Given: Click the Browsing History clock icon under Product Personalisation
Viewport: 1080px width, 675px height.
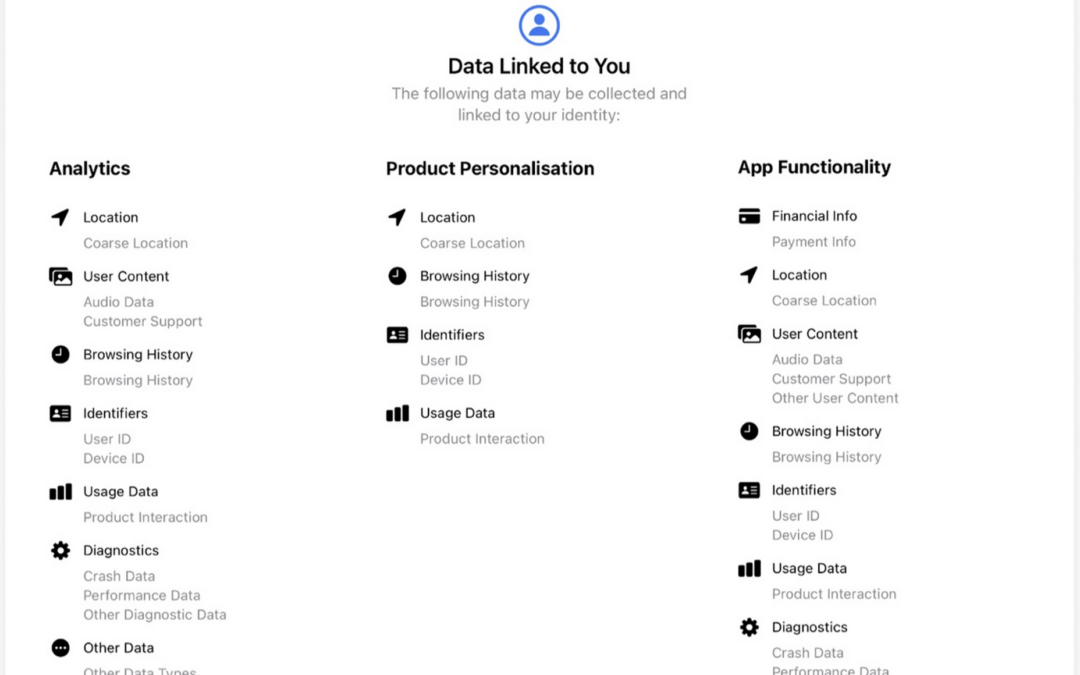Looking at the screenshot, I should tap(397, 276).
